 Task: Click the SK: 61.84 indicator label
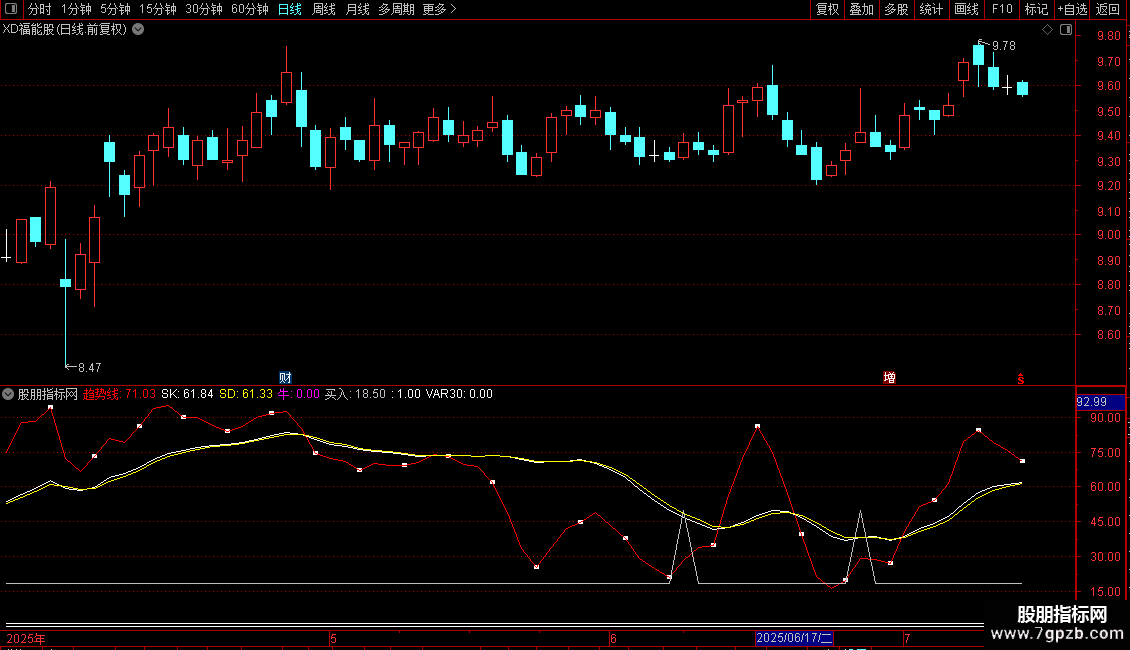(x=187, y=394)
